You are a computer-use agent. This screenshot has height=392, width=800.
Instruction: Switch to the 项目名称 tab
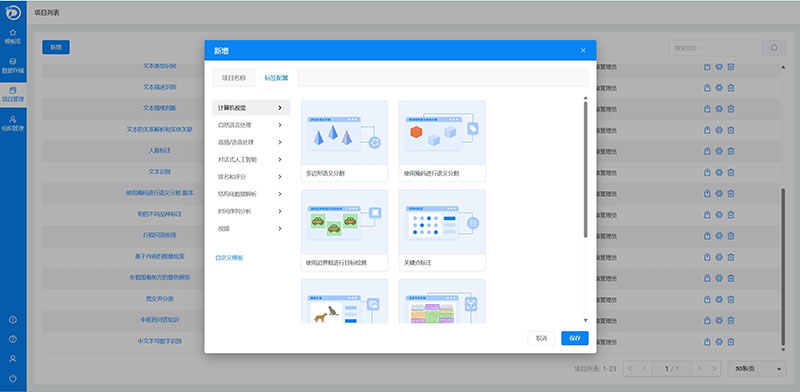click(x=234, y=78)
